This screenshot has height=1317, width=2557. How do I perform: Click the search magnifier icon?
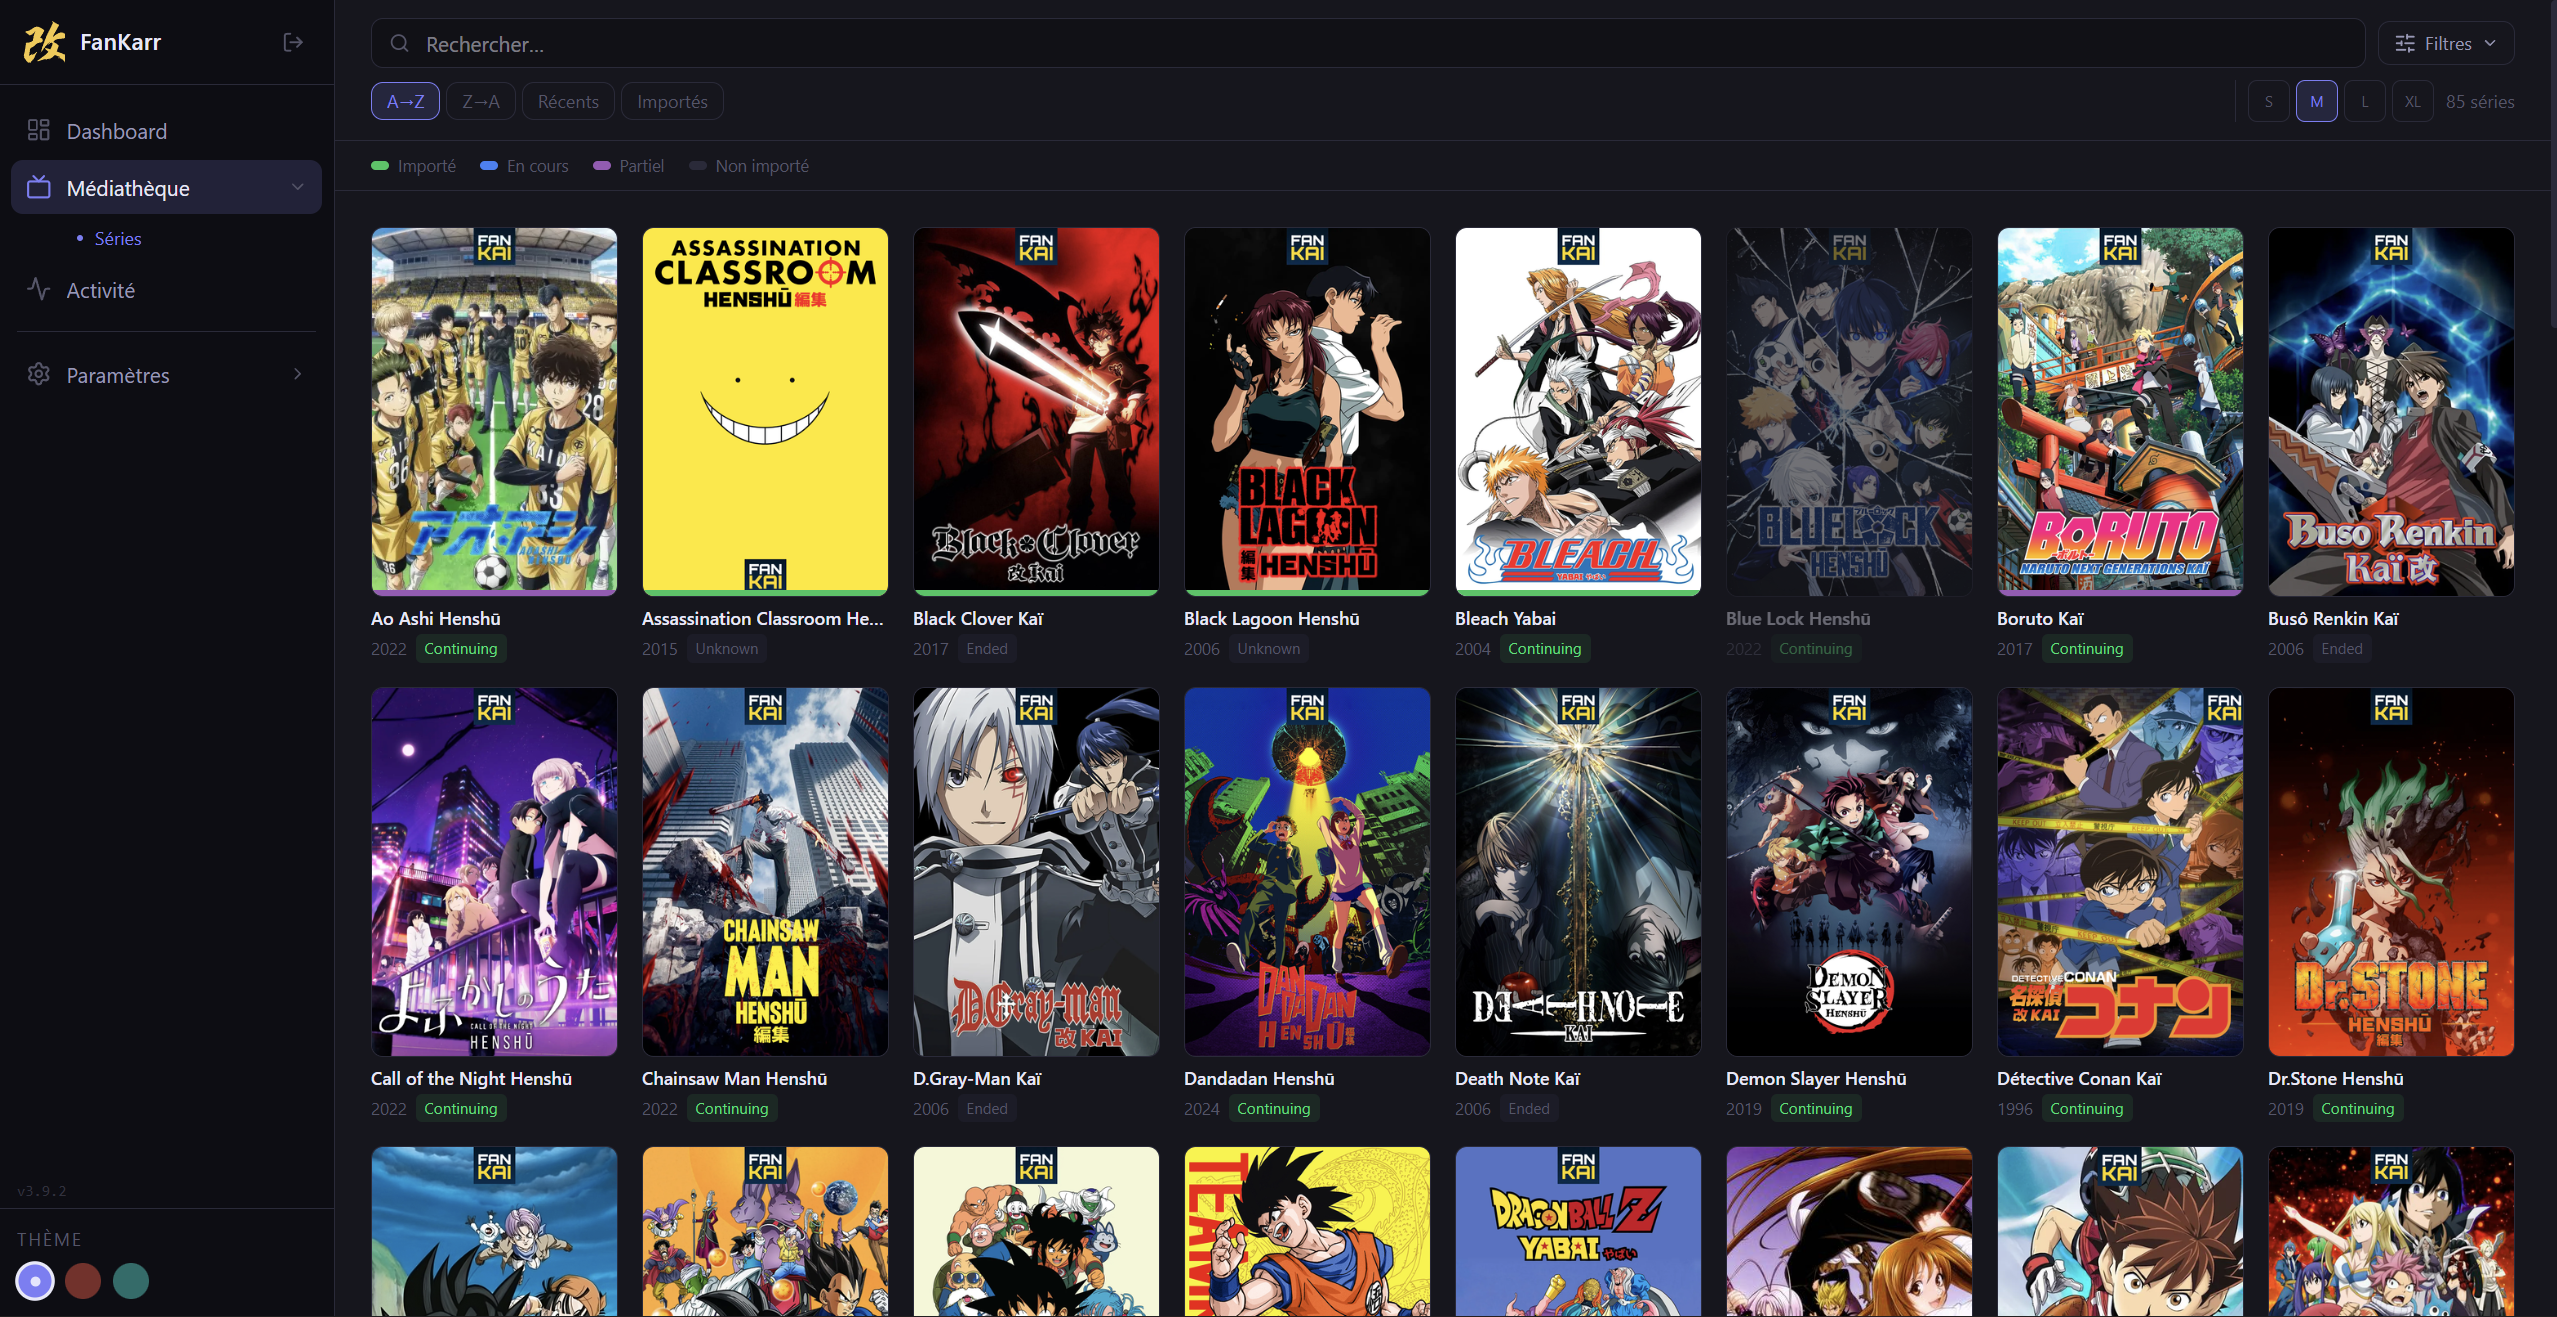click(x=399, y=43)
